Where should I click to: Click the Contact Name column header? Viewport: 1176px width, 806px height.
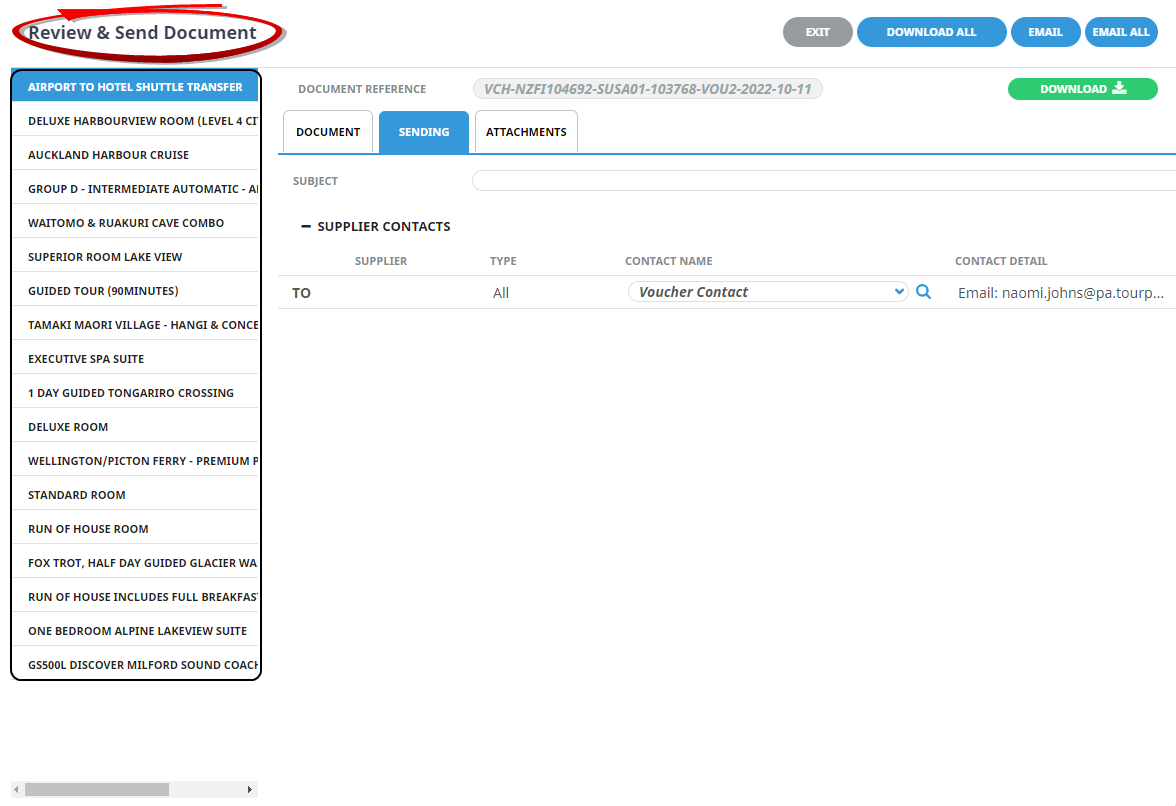coord(668,261)
